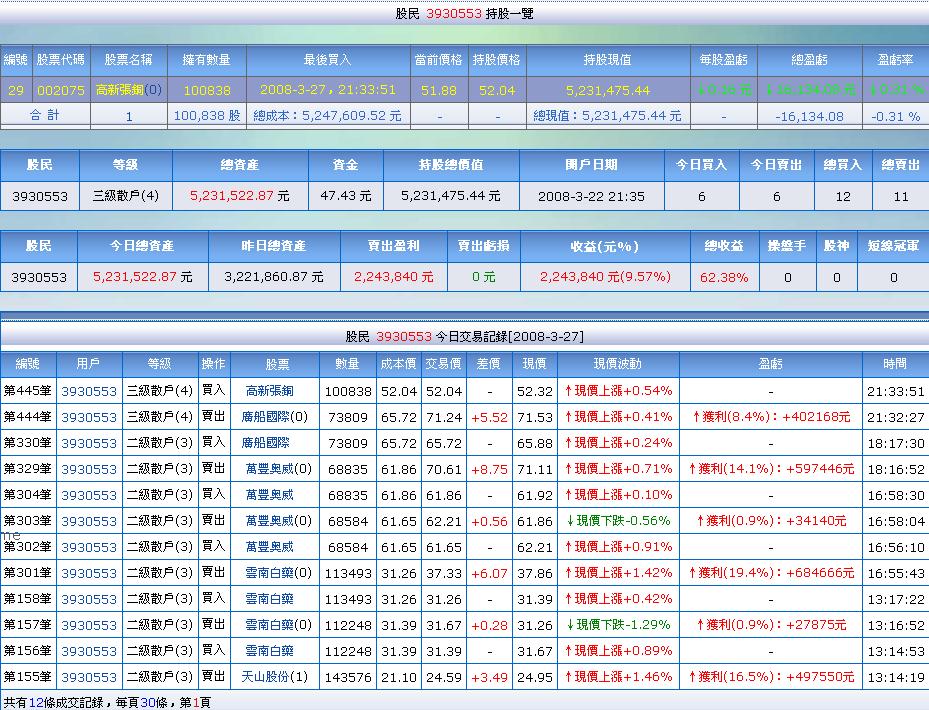This screenshot has height=710, width=929.
Task: Click the -0.31 % loss rate in 合計 row
Action: click(x=898, y=116)
